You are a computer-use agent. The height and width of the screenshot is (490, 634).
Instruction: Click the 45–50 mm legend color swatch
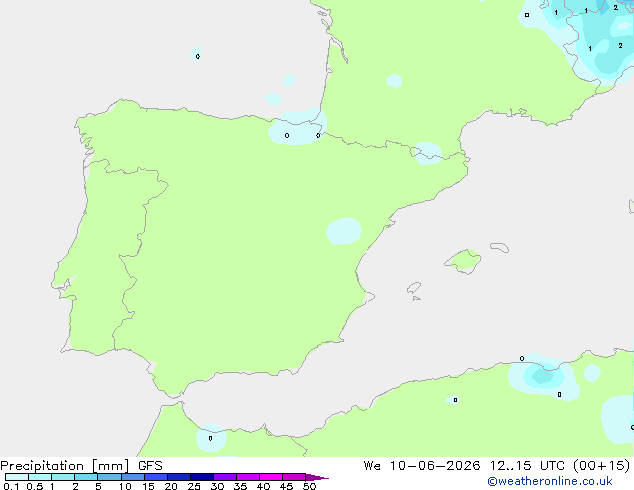294,477
